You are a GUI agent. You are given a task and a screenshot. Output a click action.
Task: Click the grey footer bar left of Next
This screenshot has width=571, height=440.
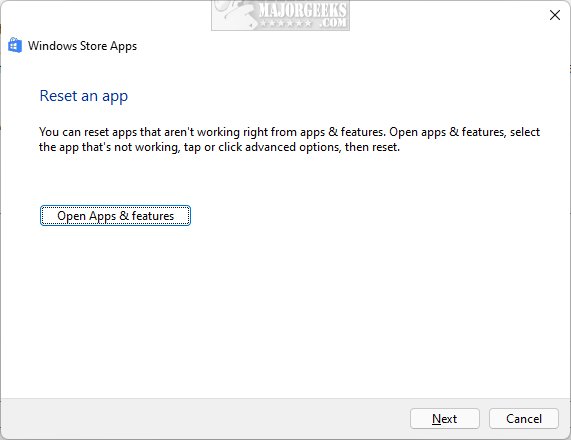(x=205, y=419)
